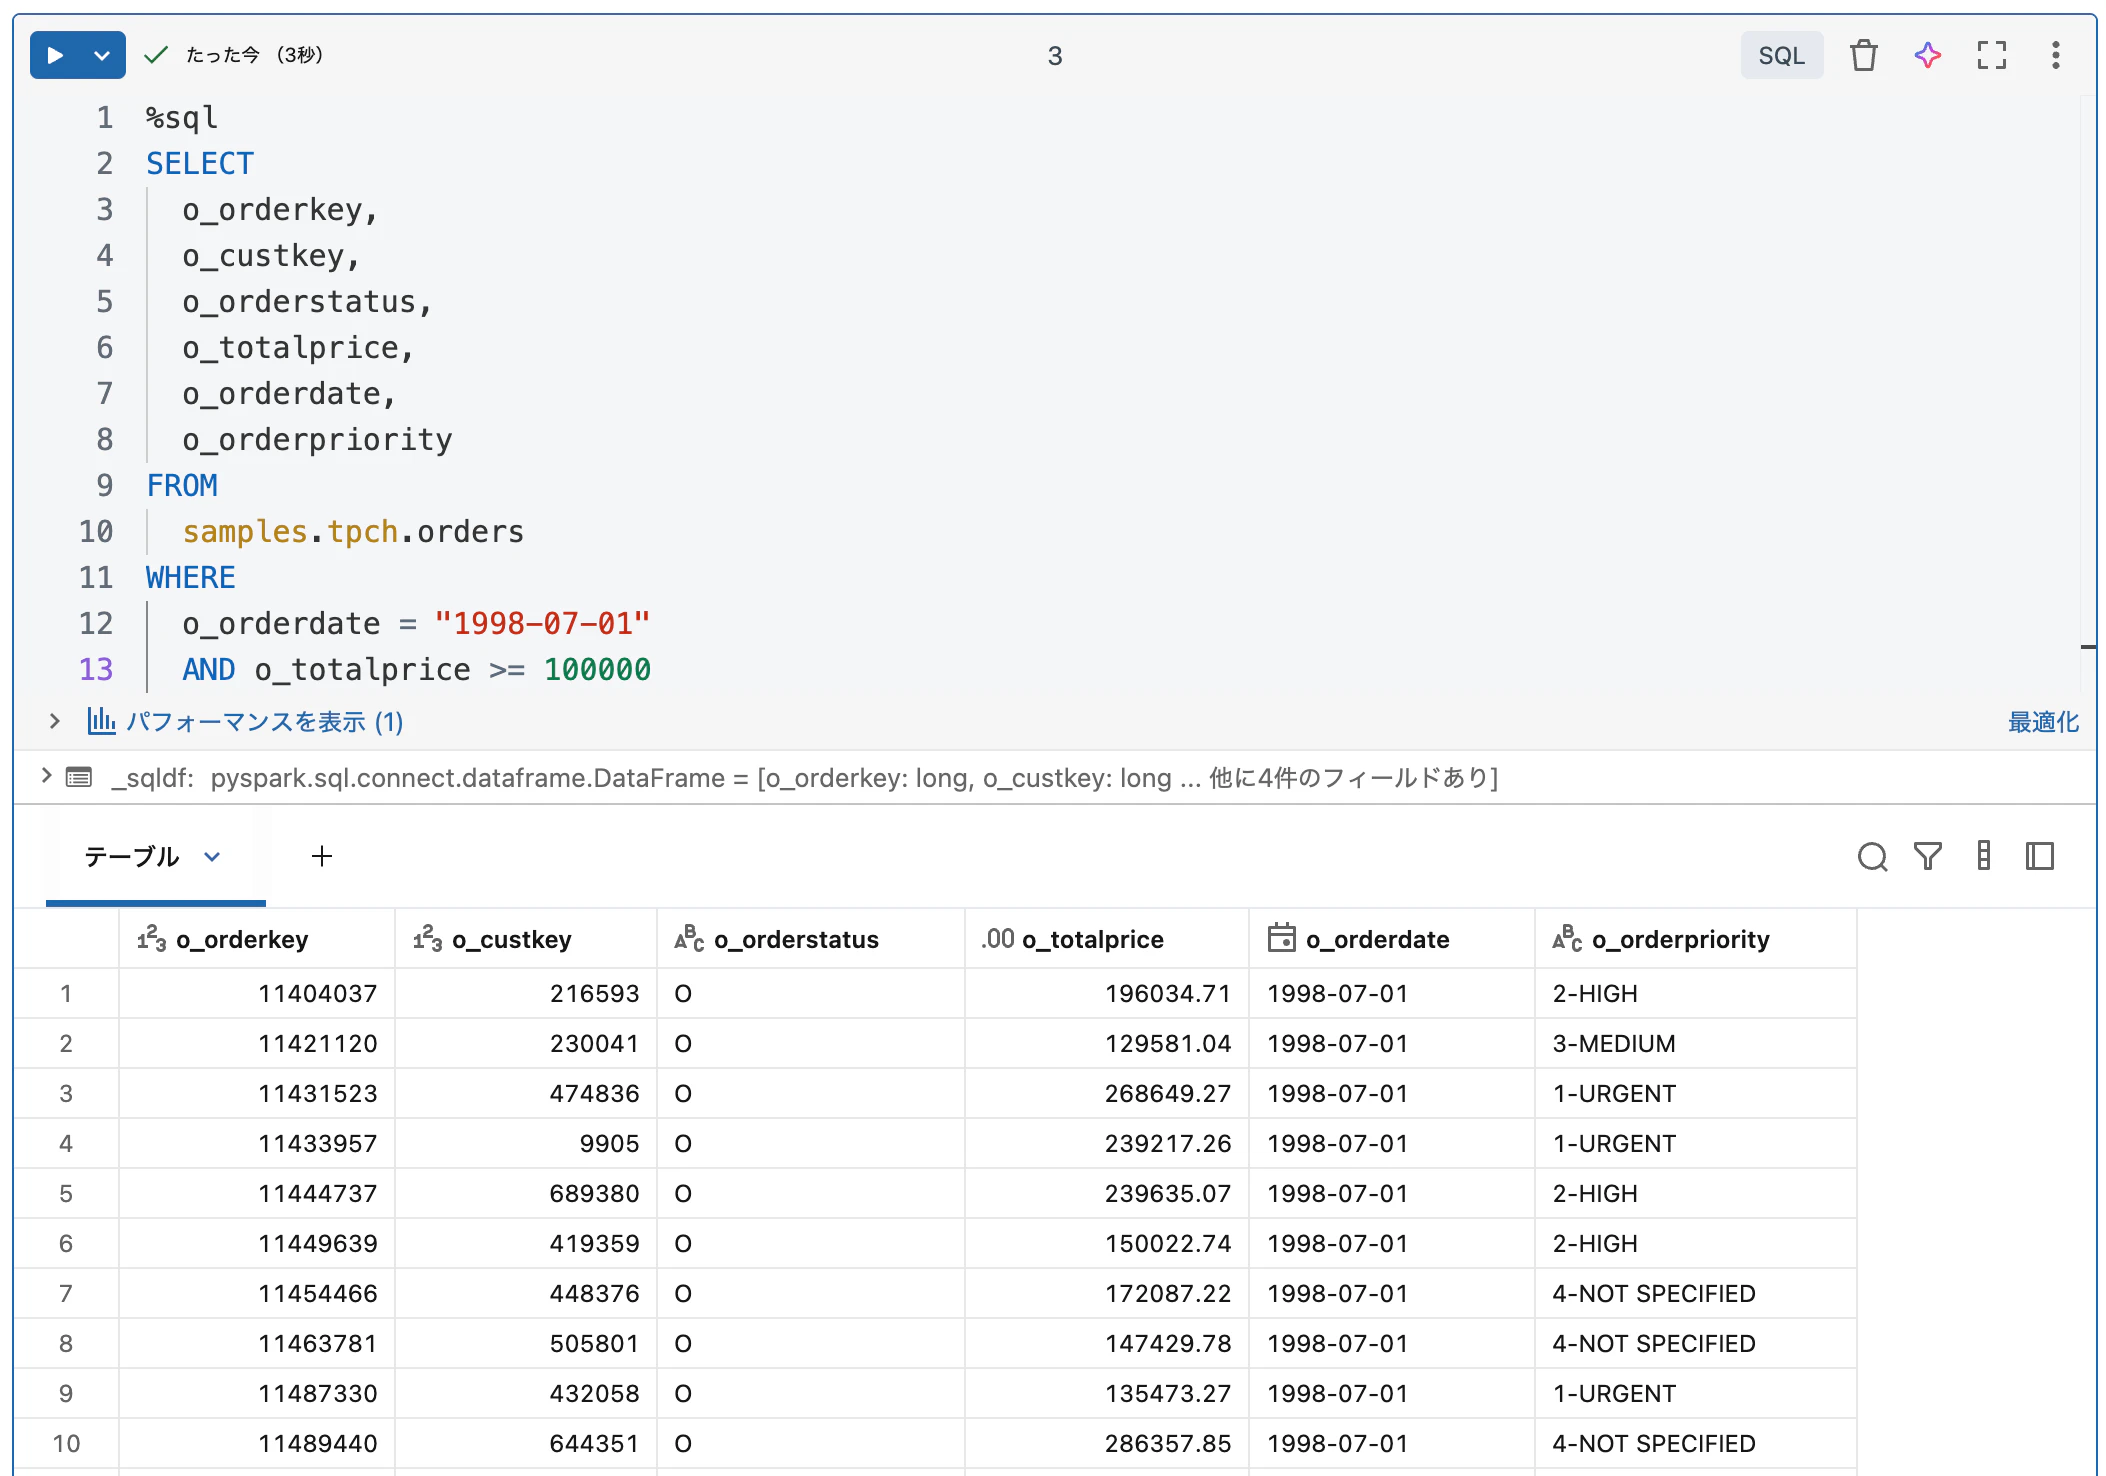Select total price 135473.27
This screenshot has width=2106, height=1476.
click(1107, 1393)
